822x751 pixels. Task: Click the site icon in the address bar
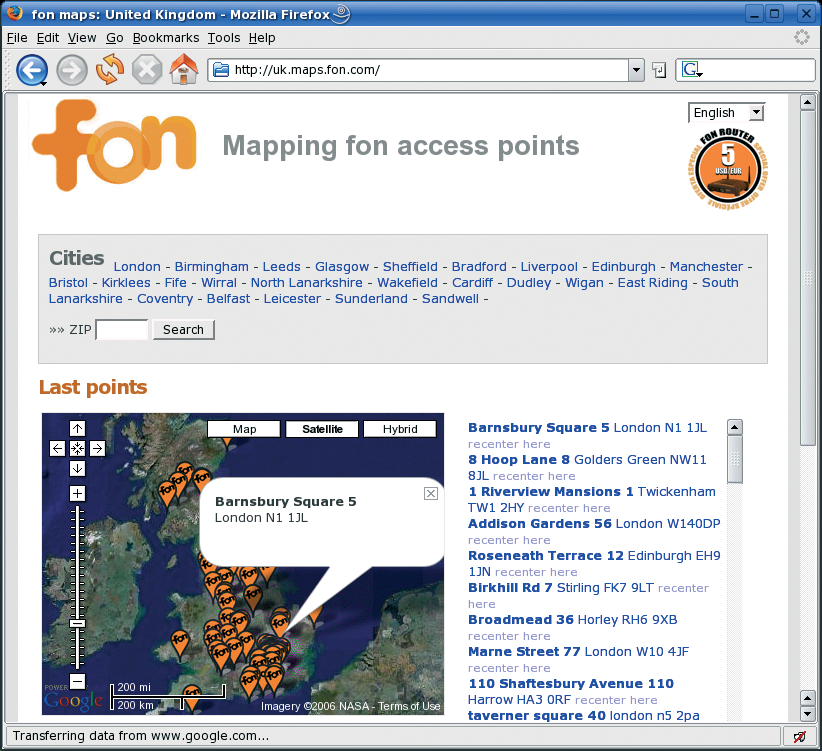[x=221, y=70]
